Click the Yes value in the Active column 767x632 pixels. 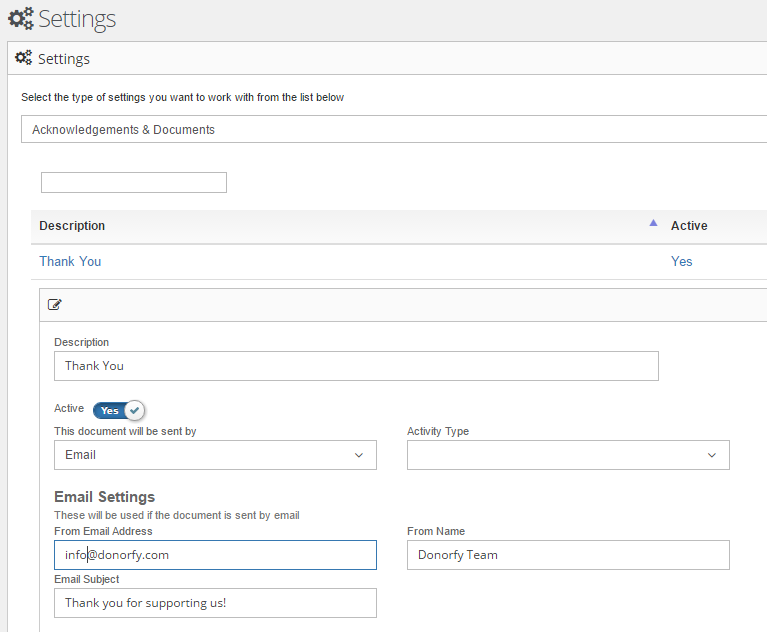click(x=681, y=261)
